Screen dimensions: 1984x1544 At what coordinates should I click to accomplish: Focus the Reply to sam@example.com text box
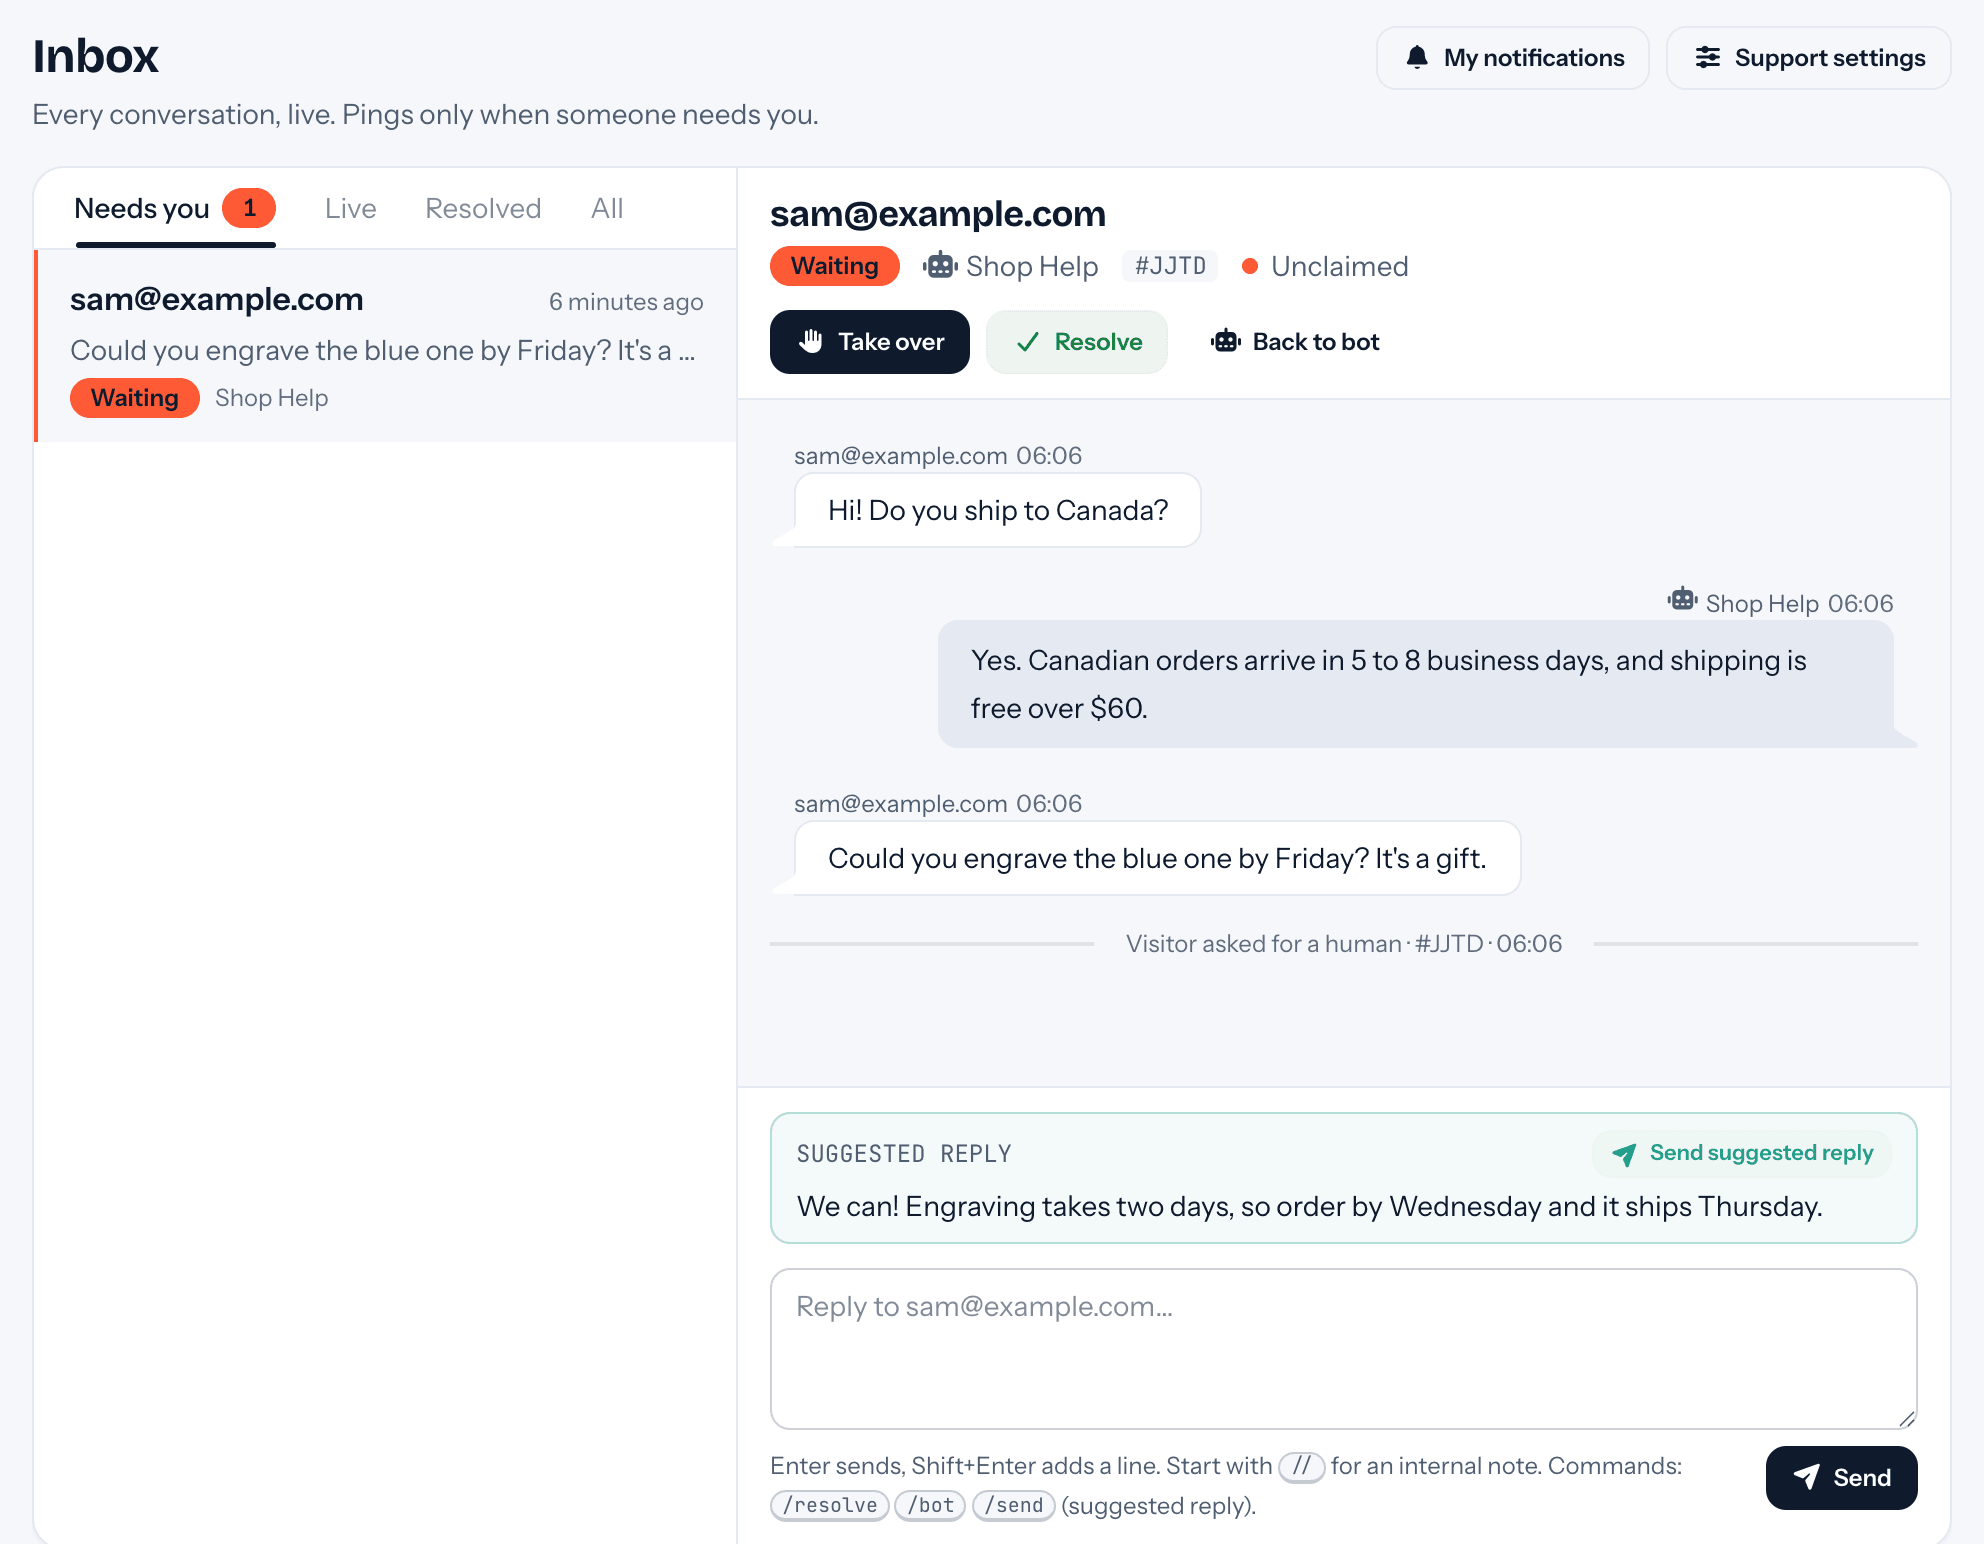[1343, 1349]
